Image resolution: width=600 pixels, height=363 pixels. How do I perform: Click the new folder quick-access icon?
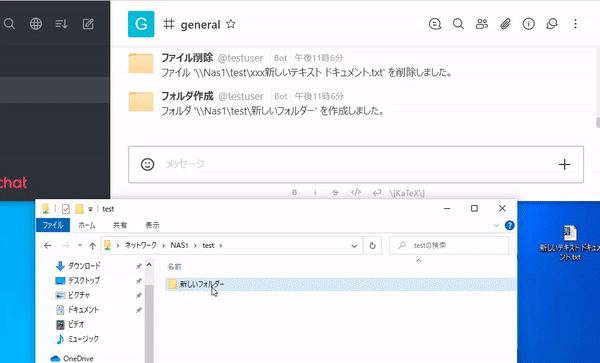pos(79,209)
